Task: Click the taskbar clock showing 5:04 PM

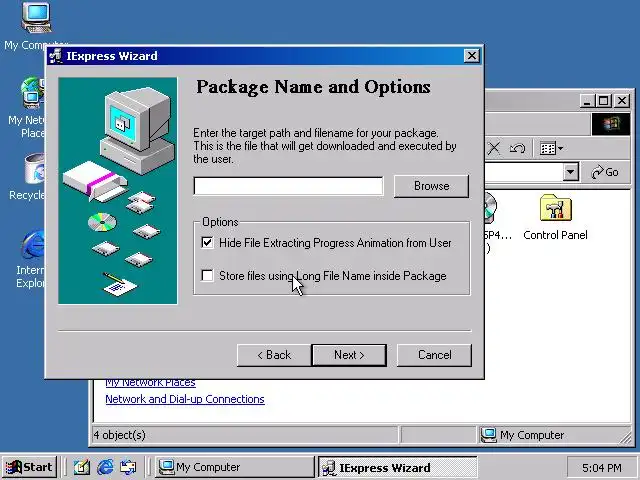Action: [x=602, y=467]
